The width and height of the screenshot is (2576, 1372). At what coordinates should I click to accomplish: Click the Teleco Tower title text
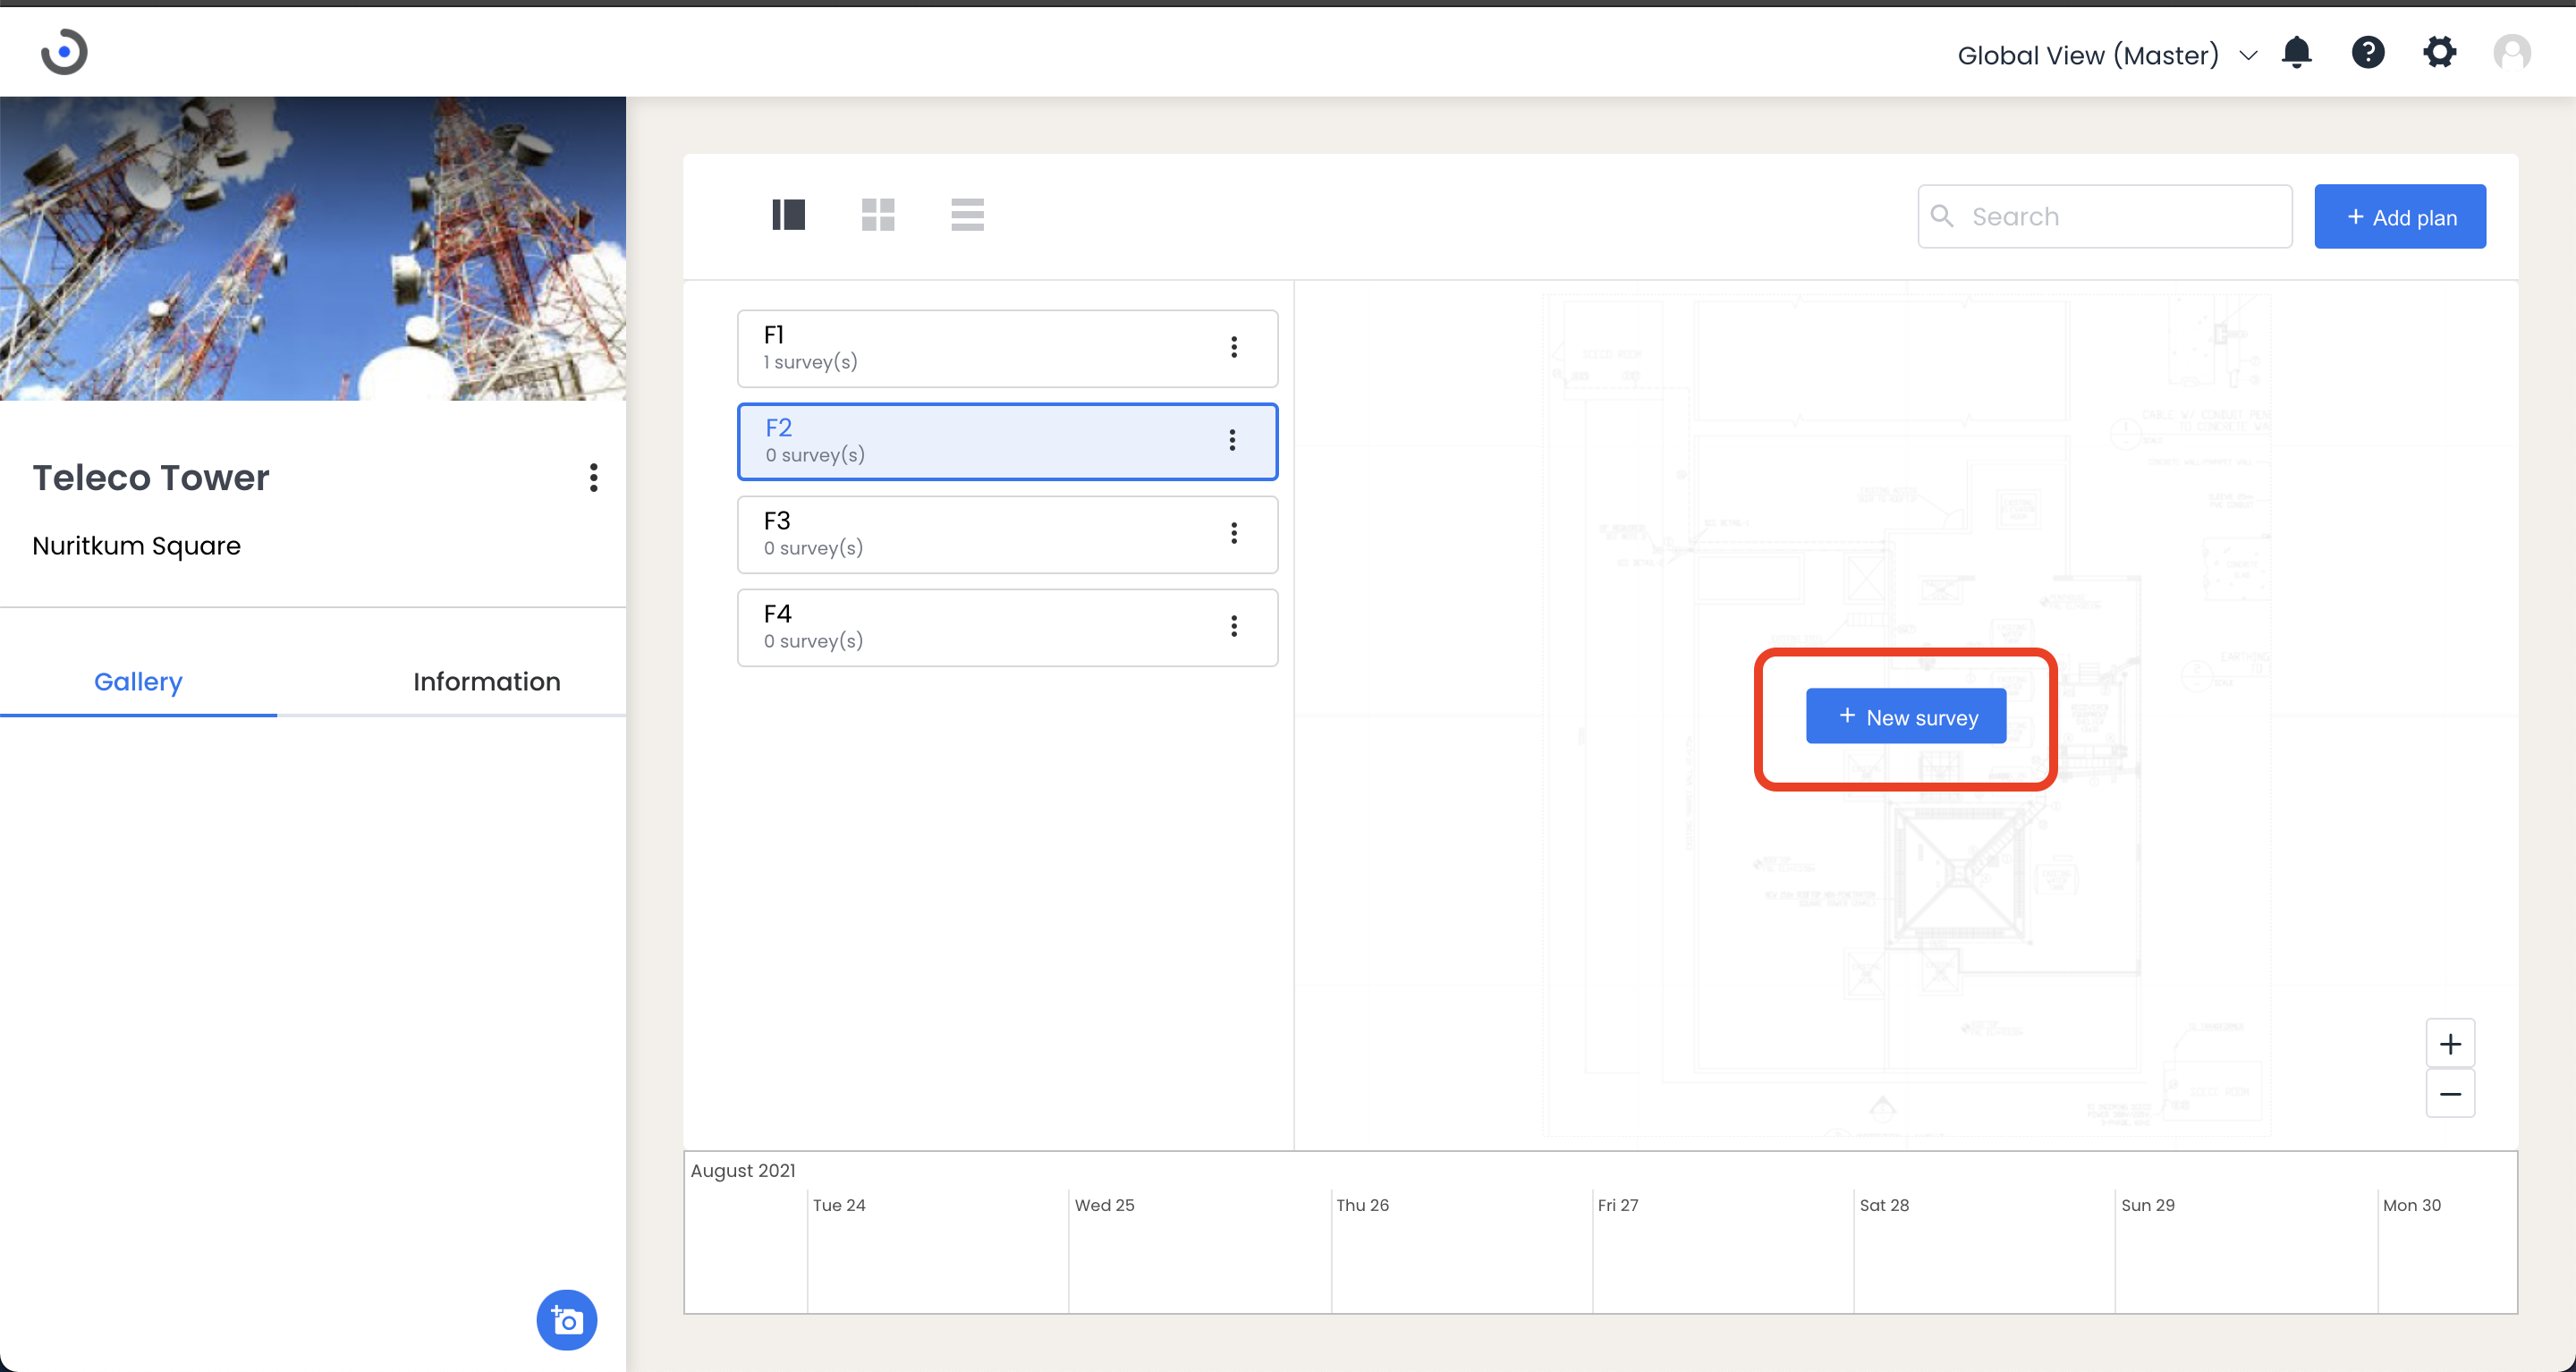pyautogui.click(x=151, y=478)
